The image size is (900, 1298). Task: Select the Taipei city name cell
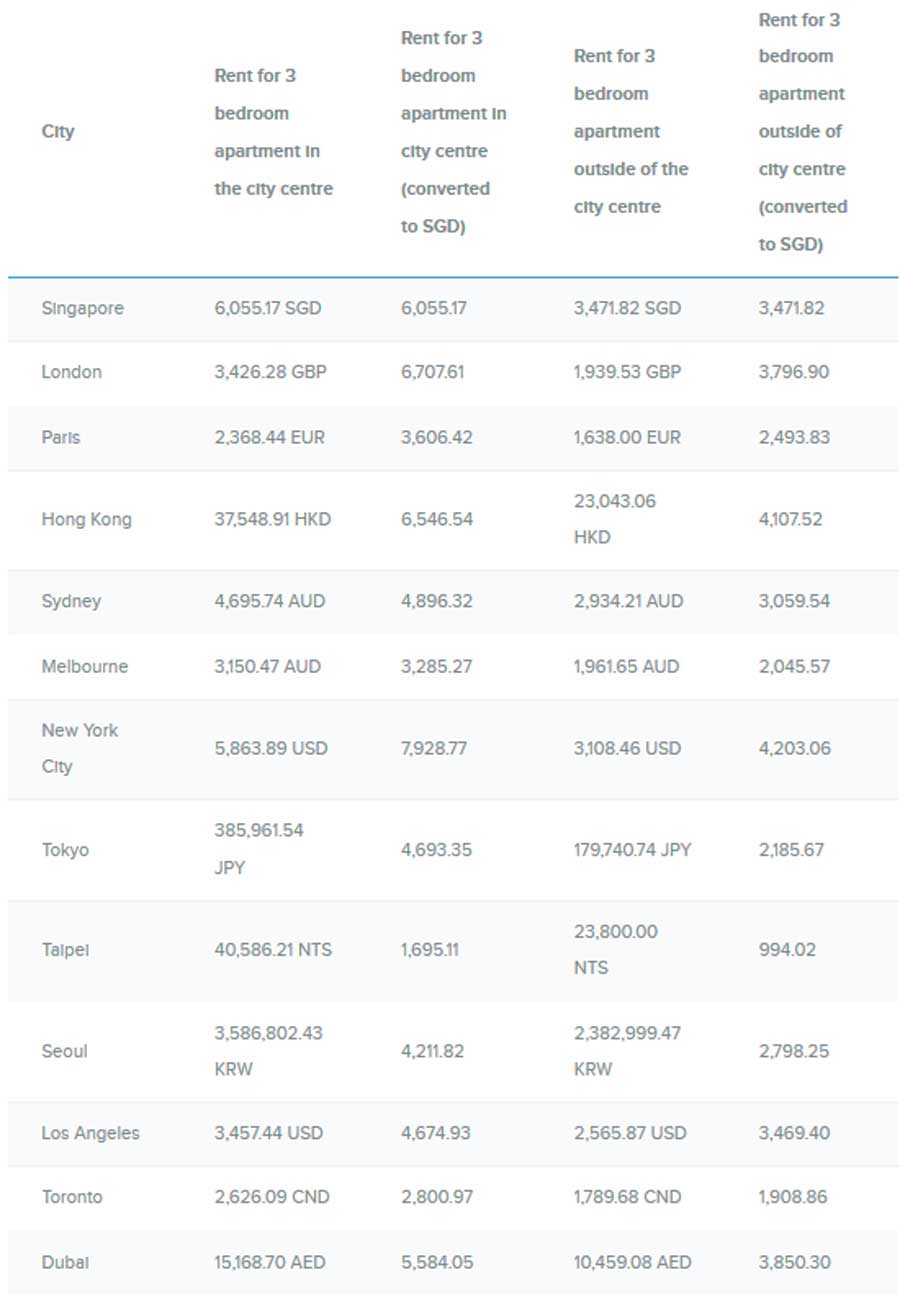pyautogui.click(x=65, y=950)
